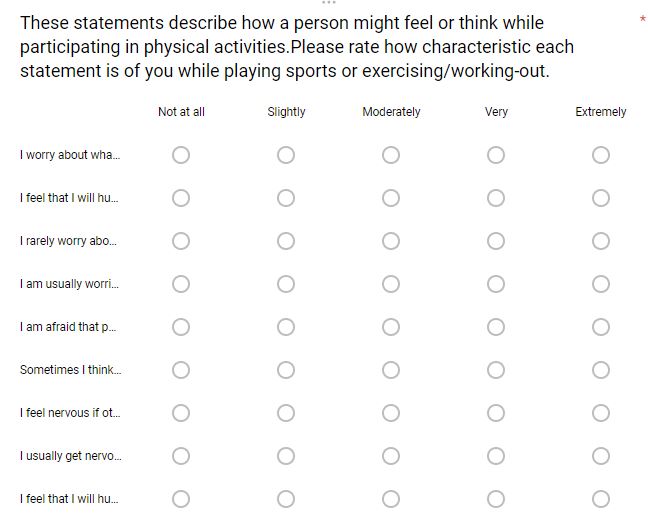648x514 pixels.
Task: Select 'Slightly' for 'I rarely worry abo...'
Action: tap(286, 241)
